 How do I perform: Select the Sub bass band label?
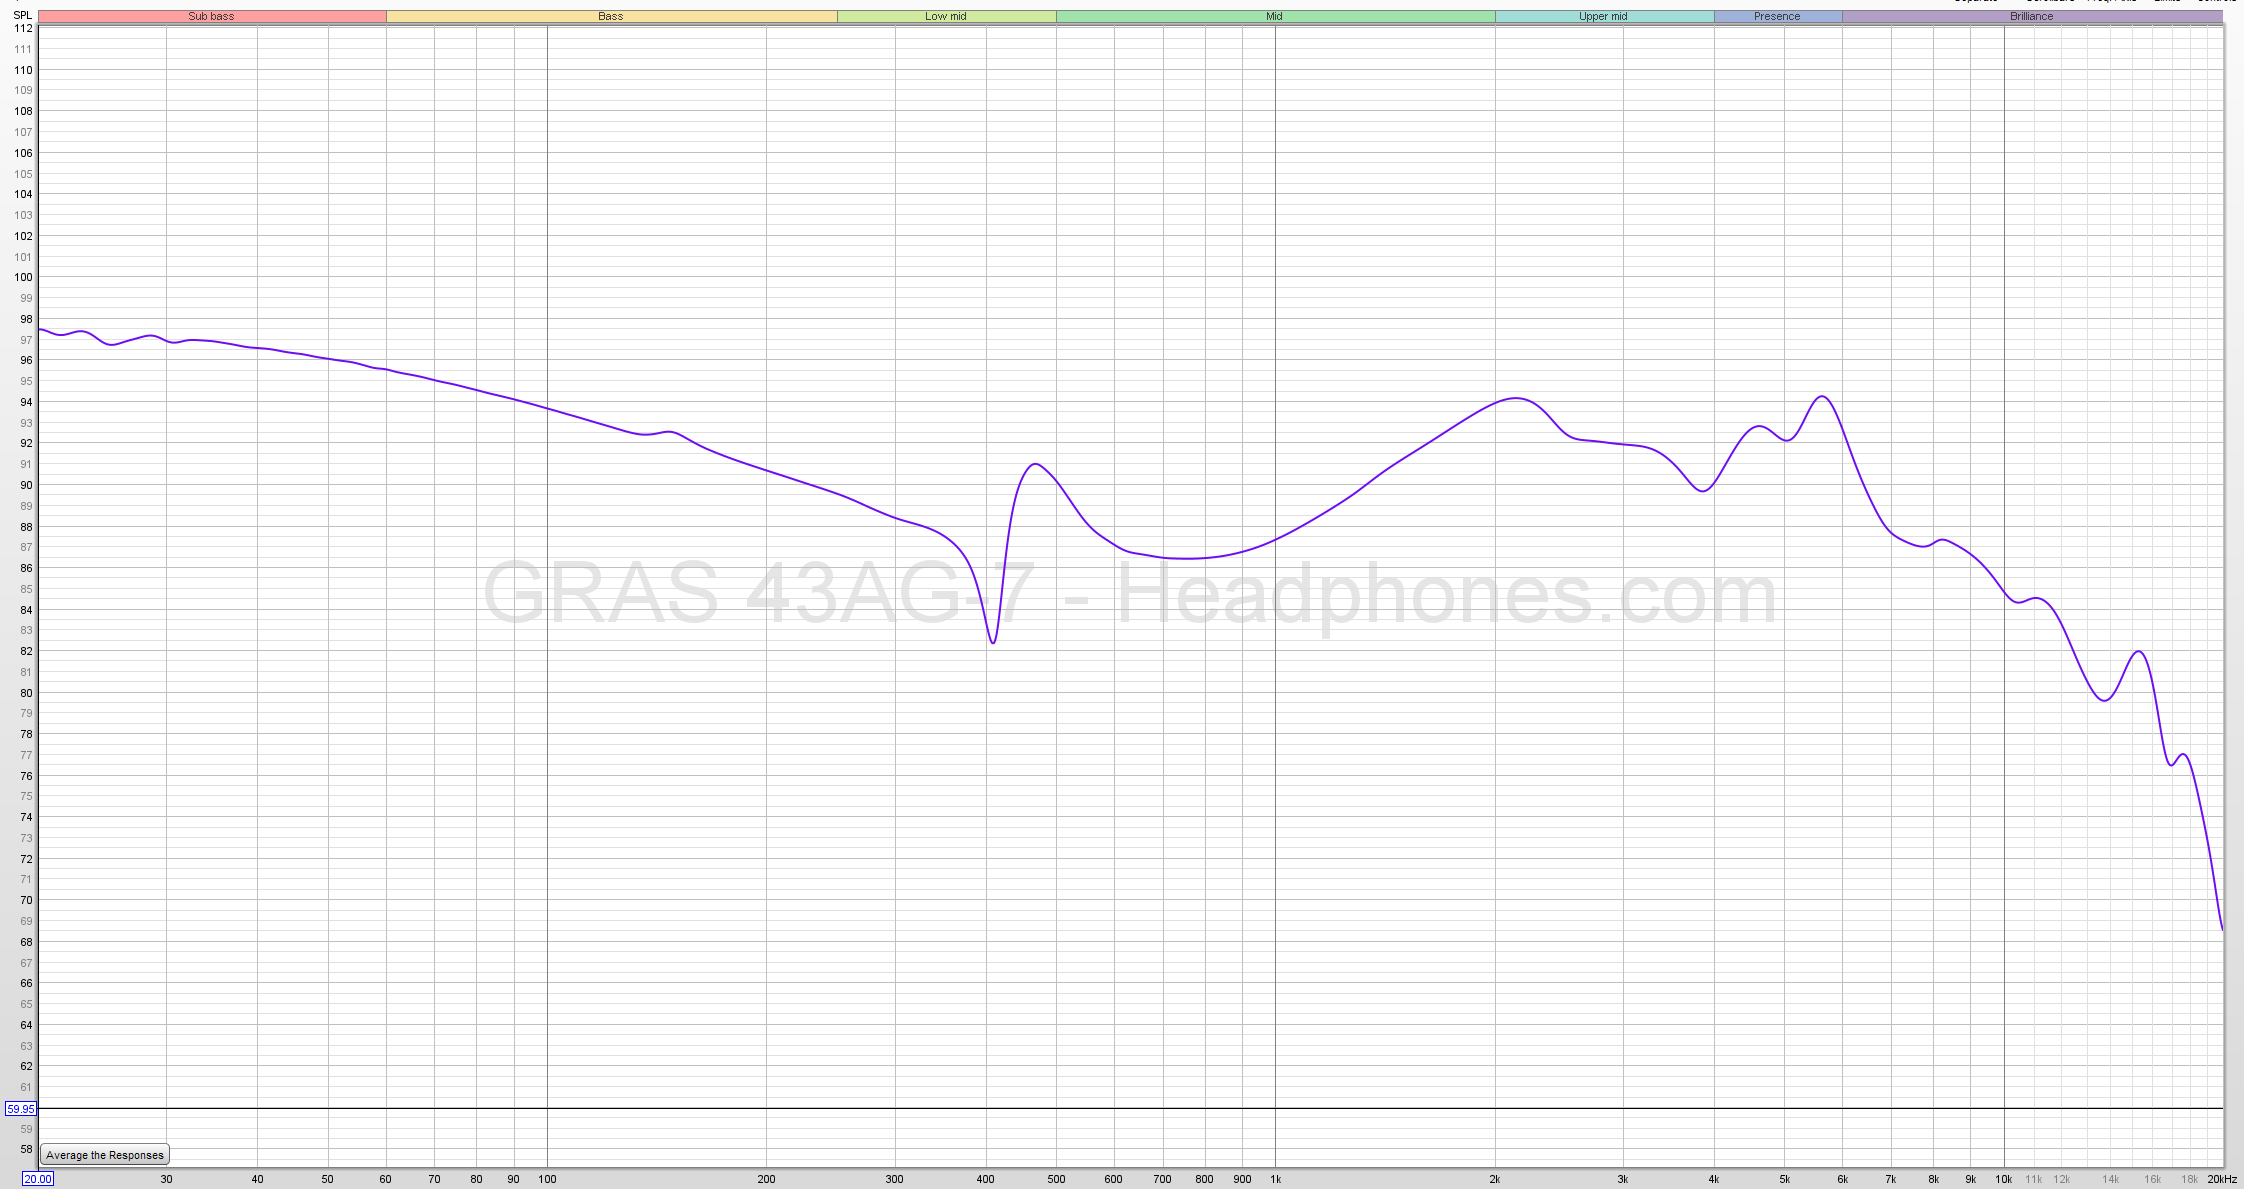coord(212,16)
